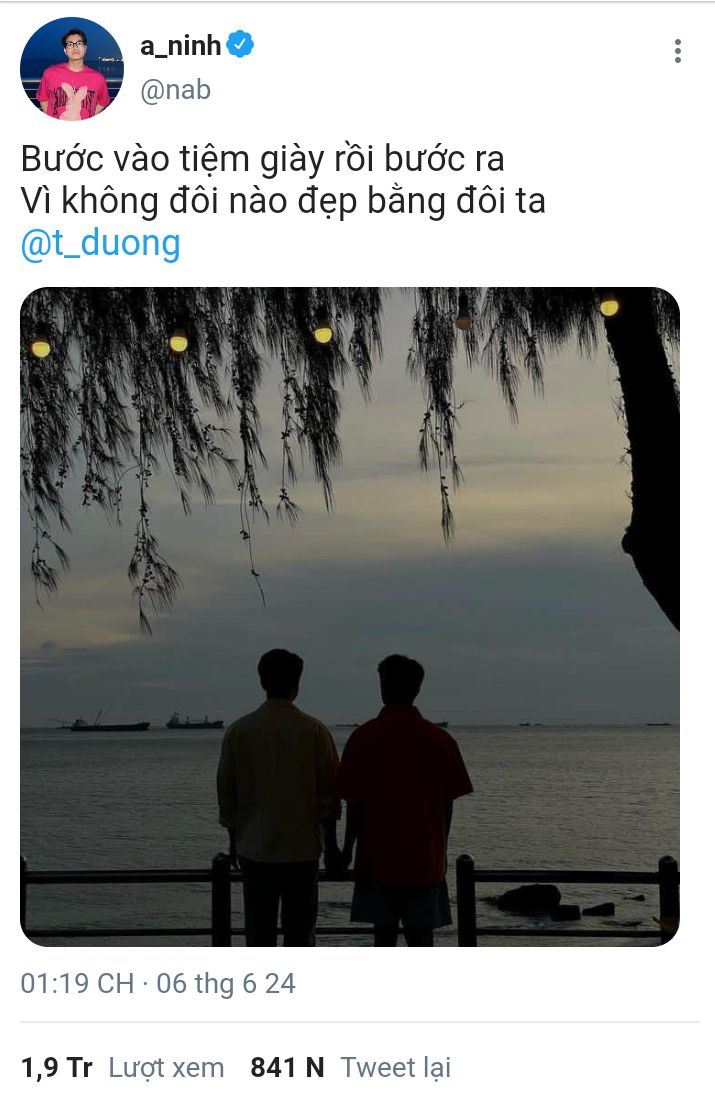Image resolution: width=715 pixels, height=1105 pixels.
Task: View the sunset seaside photo
Action: [350, 617]
